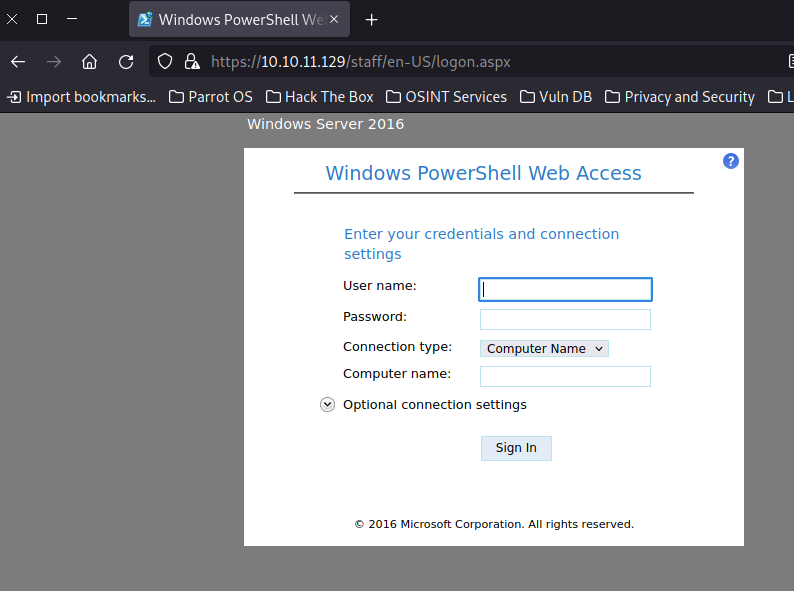Expand Optional connection settings chevron
Viewport: 794px width, 591px height.
(327, 405)
